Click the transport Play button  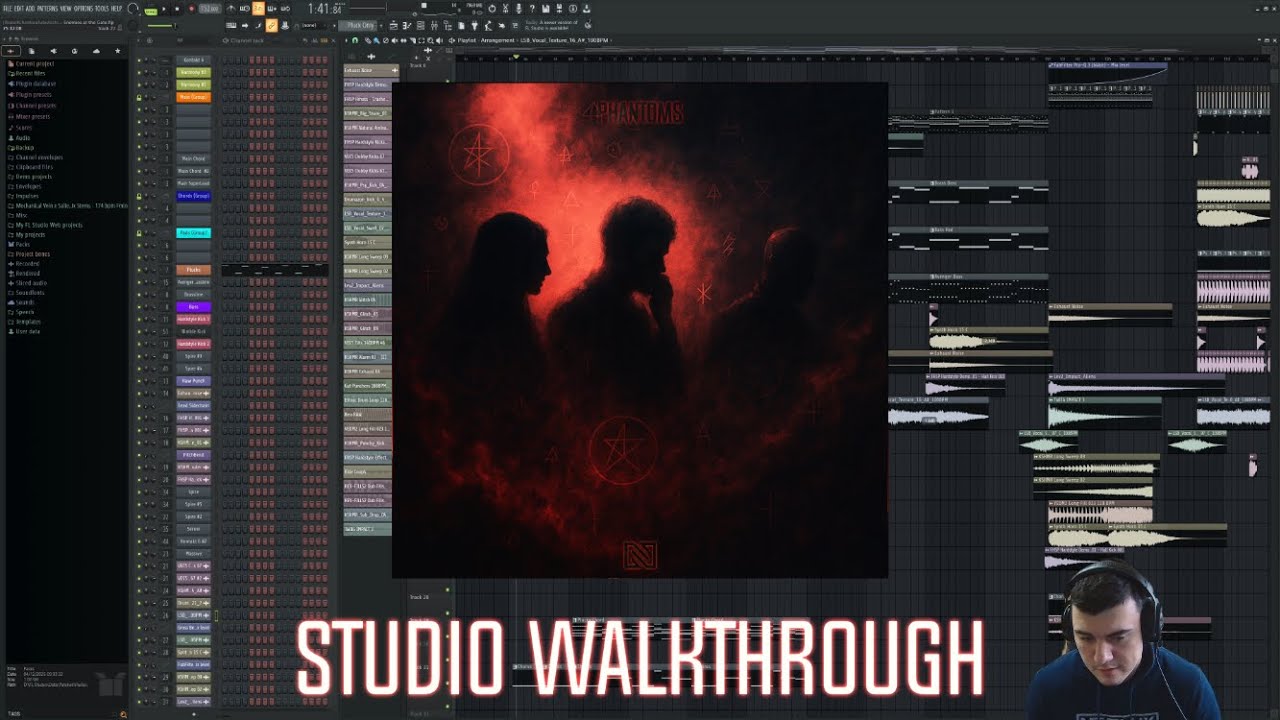[165, 9]
